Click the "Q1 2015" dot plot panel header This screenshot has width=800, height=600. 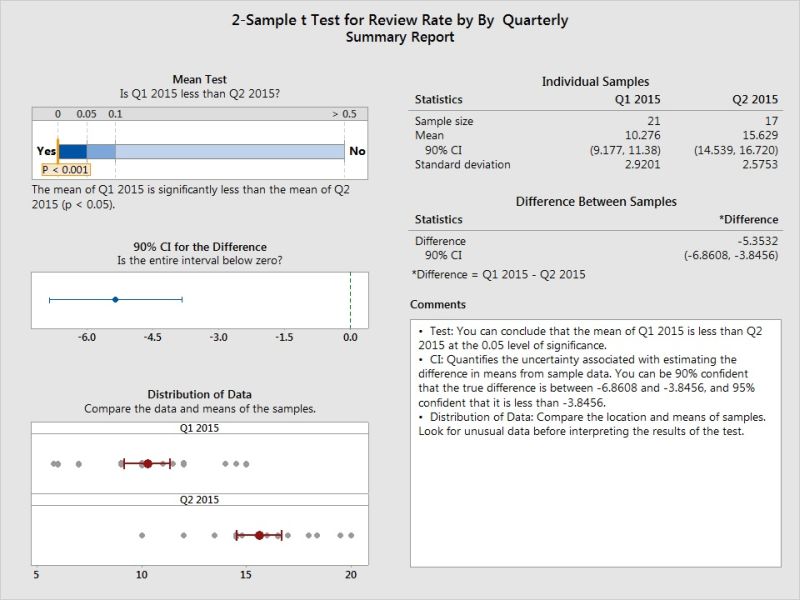click(x=199, y=428)
